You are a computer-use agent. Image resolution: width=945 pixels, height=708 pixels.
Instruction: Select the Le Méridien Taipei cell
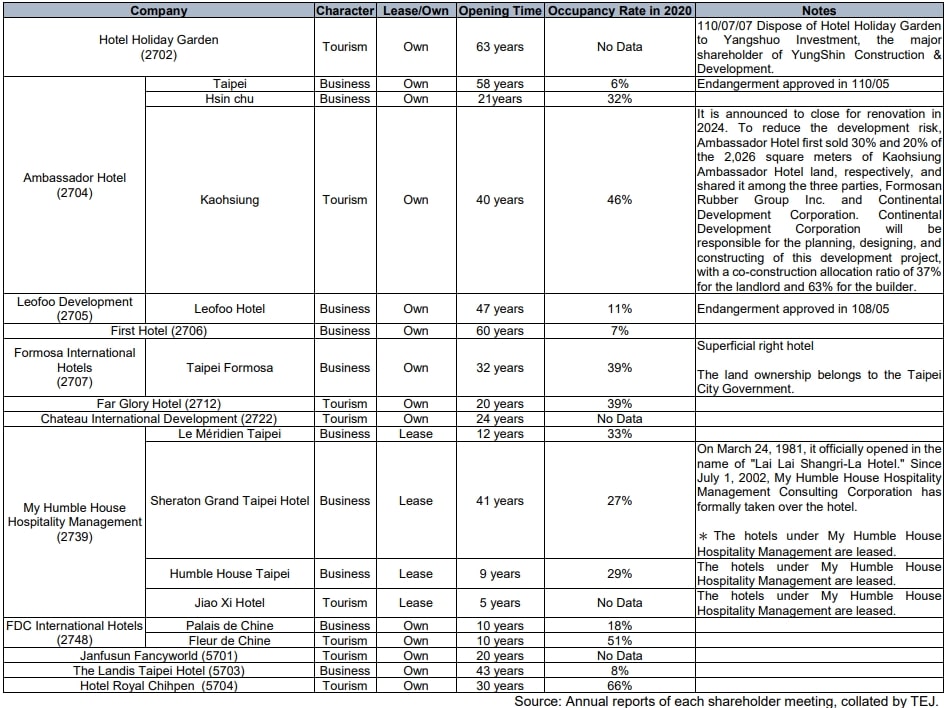pos(230,434)
